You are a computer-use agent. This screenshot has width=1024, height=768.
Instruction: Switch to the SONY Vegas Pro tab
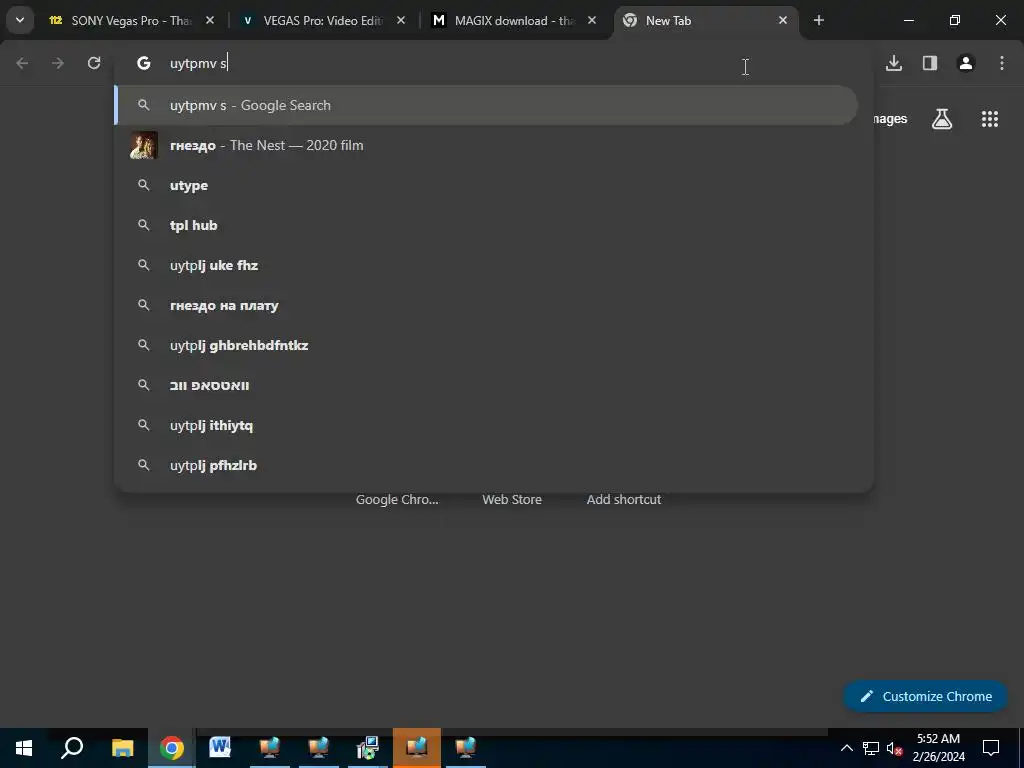pyautogui.click(x=132, y=21)
